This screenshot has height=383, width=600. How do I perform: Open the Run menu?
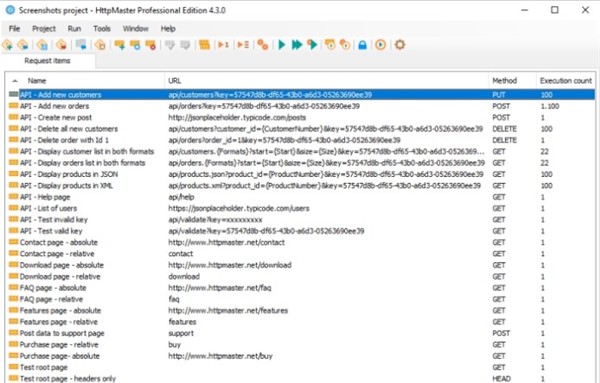(74, 29)
